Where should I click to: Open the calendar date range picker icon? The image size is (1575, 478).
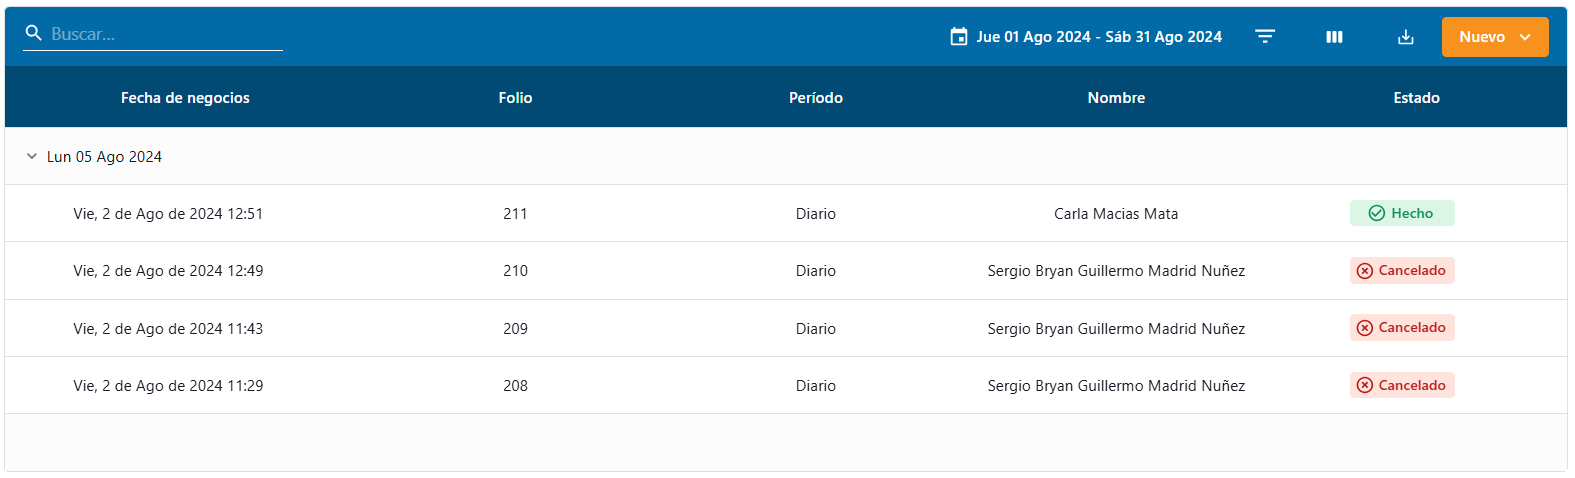[958, 37]
